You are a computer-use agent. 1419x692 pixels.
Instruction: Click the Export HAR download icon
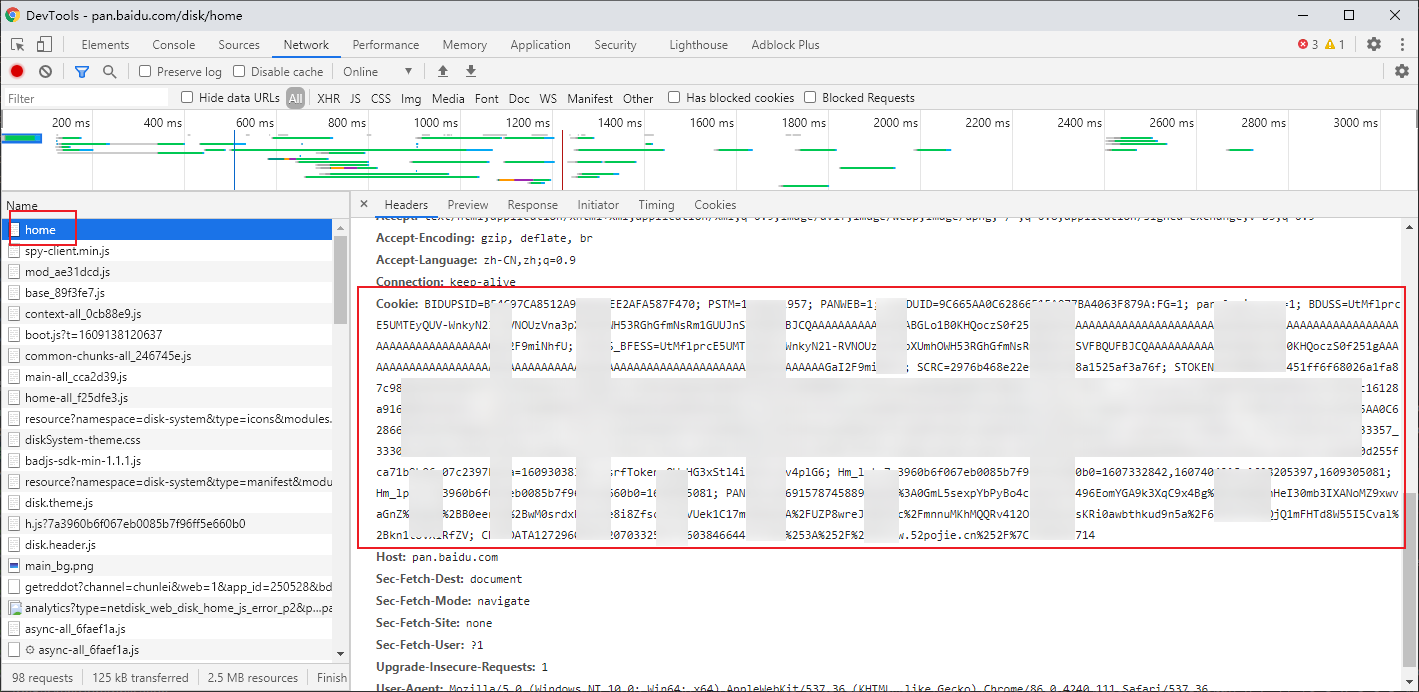point(471,71)
